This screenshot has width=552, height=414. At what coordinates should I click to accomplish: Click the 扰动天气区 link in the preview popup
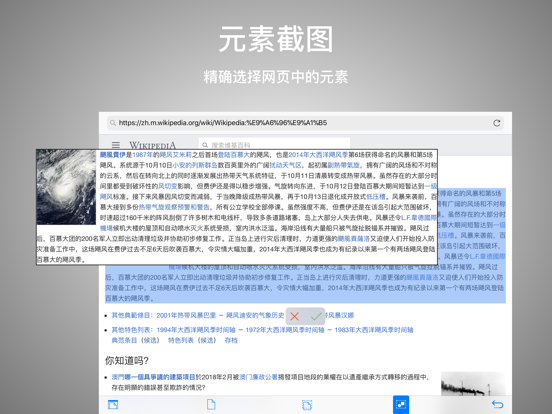[286, 165]
